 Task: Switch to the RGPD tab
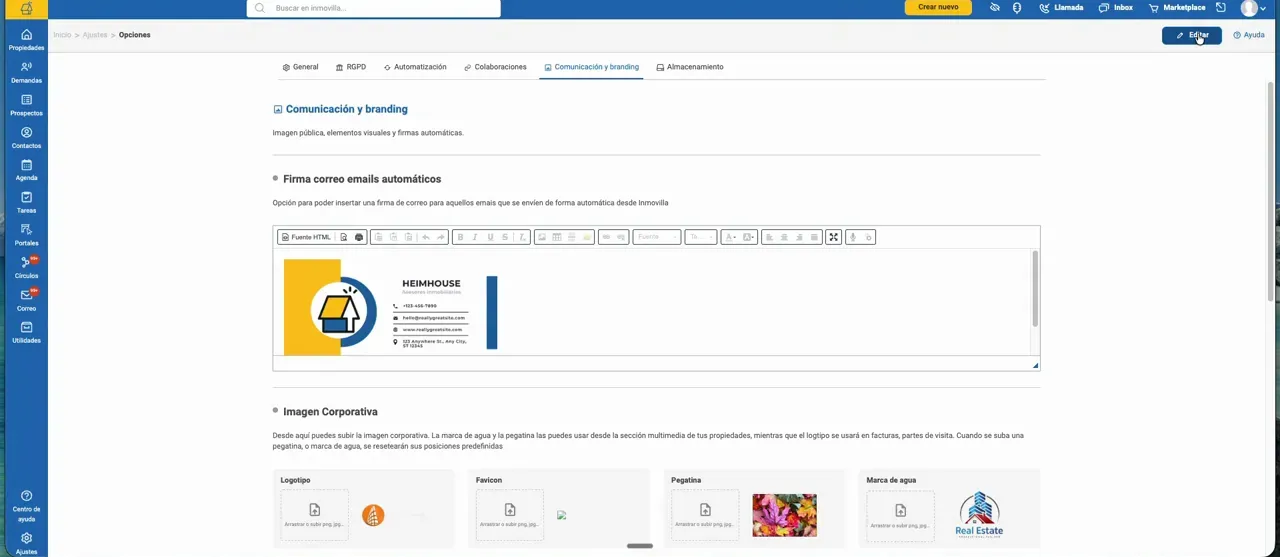[x=351, y=67]
